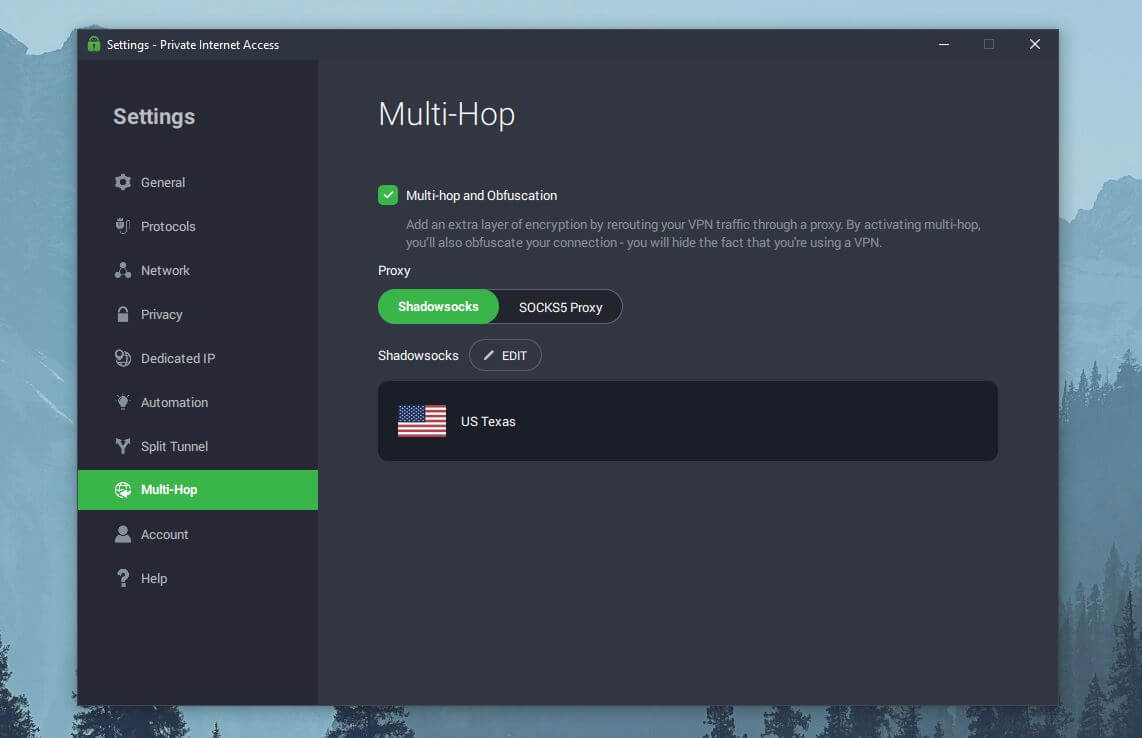Viewport: 1142px width, 738px height.
Task: Click the General gear icon
Action: pyautogui.click(x=123, y=182)
